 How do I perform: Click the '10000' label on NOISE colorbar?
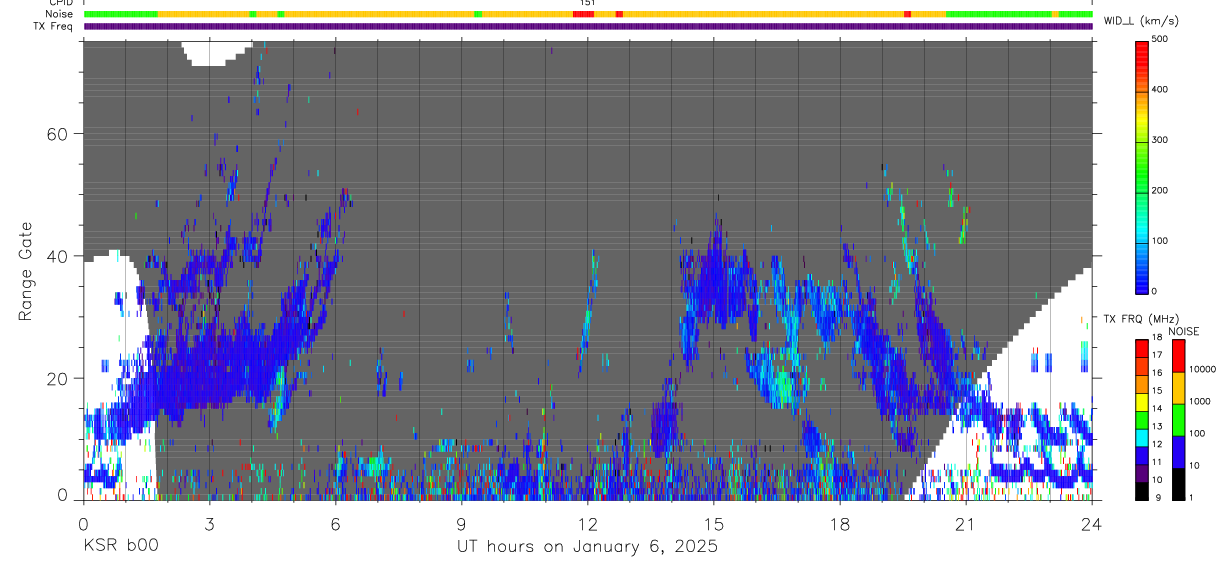[1201, 369]
